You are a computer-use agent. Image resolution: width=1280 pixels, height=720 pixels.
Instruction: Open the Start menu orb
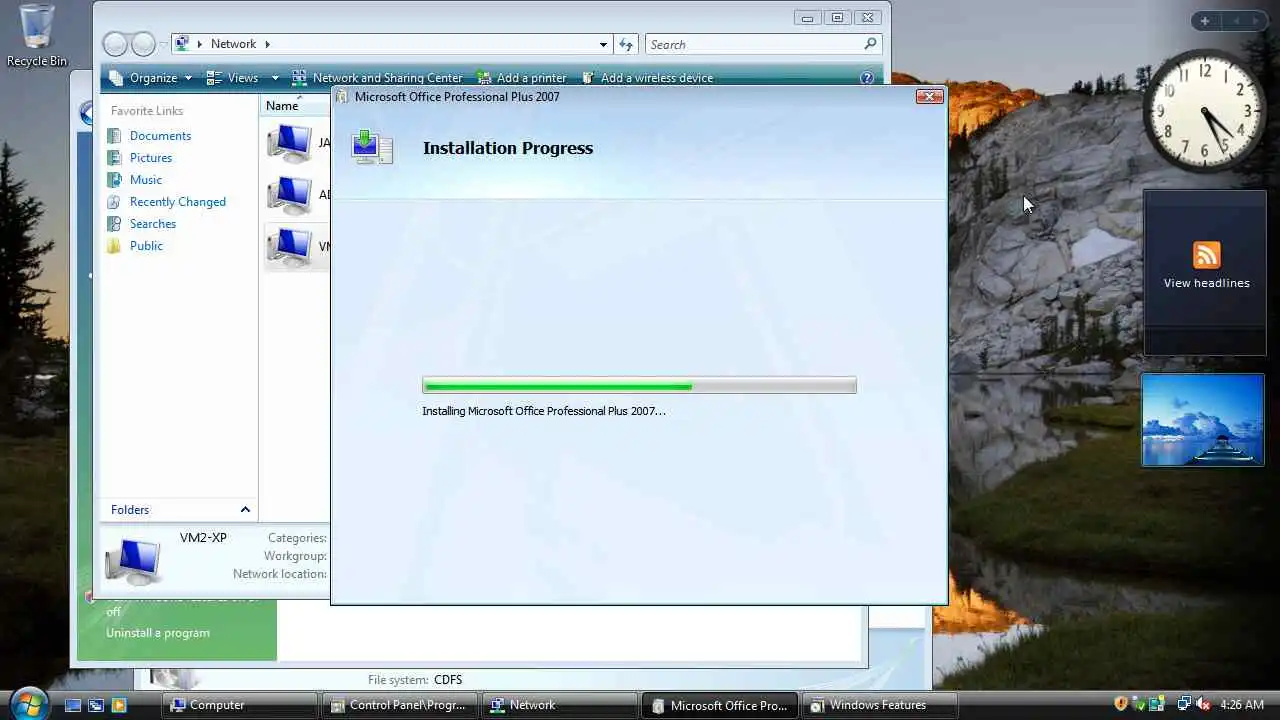point(29,703)
